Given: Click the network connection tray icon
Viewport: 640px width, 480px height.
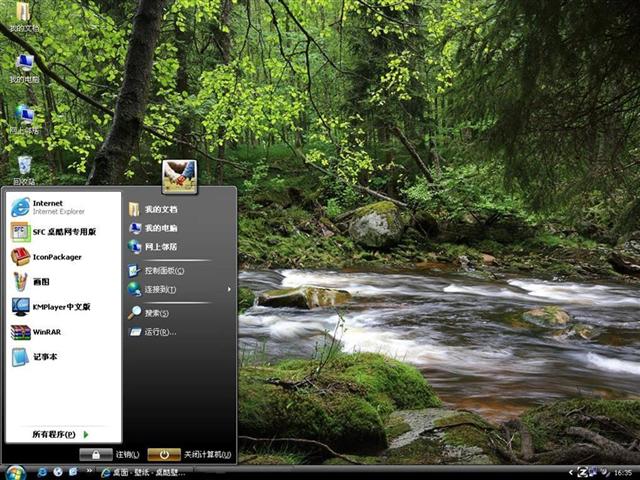Looking at the screenshot, I should coord(593,472).
